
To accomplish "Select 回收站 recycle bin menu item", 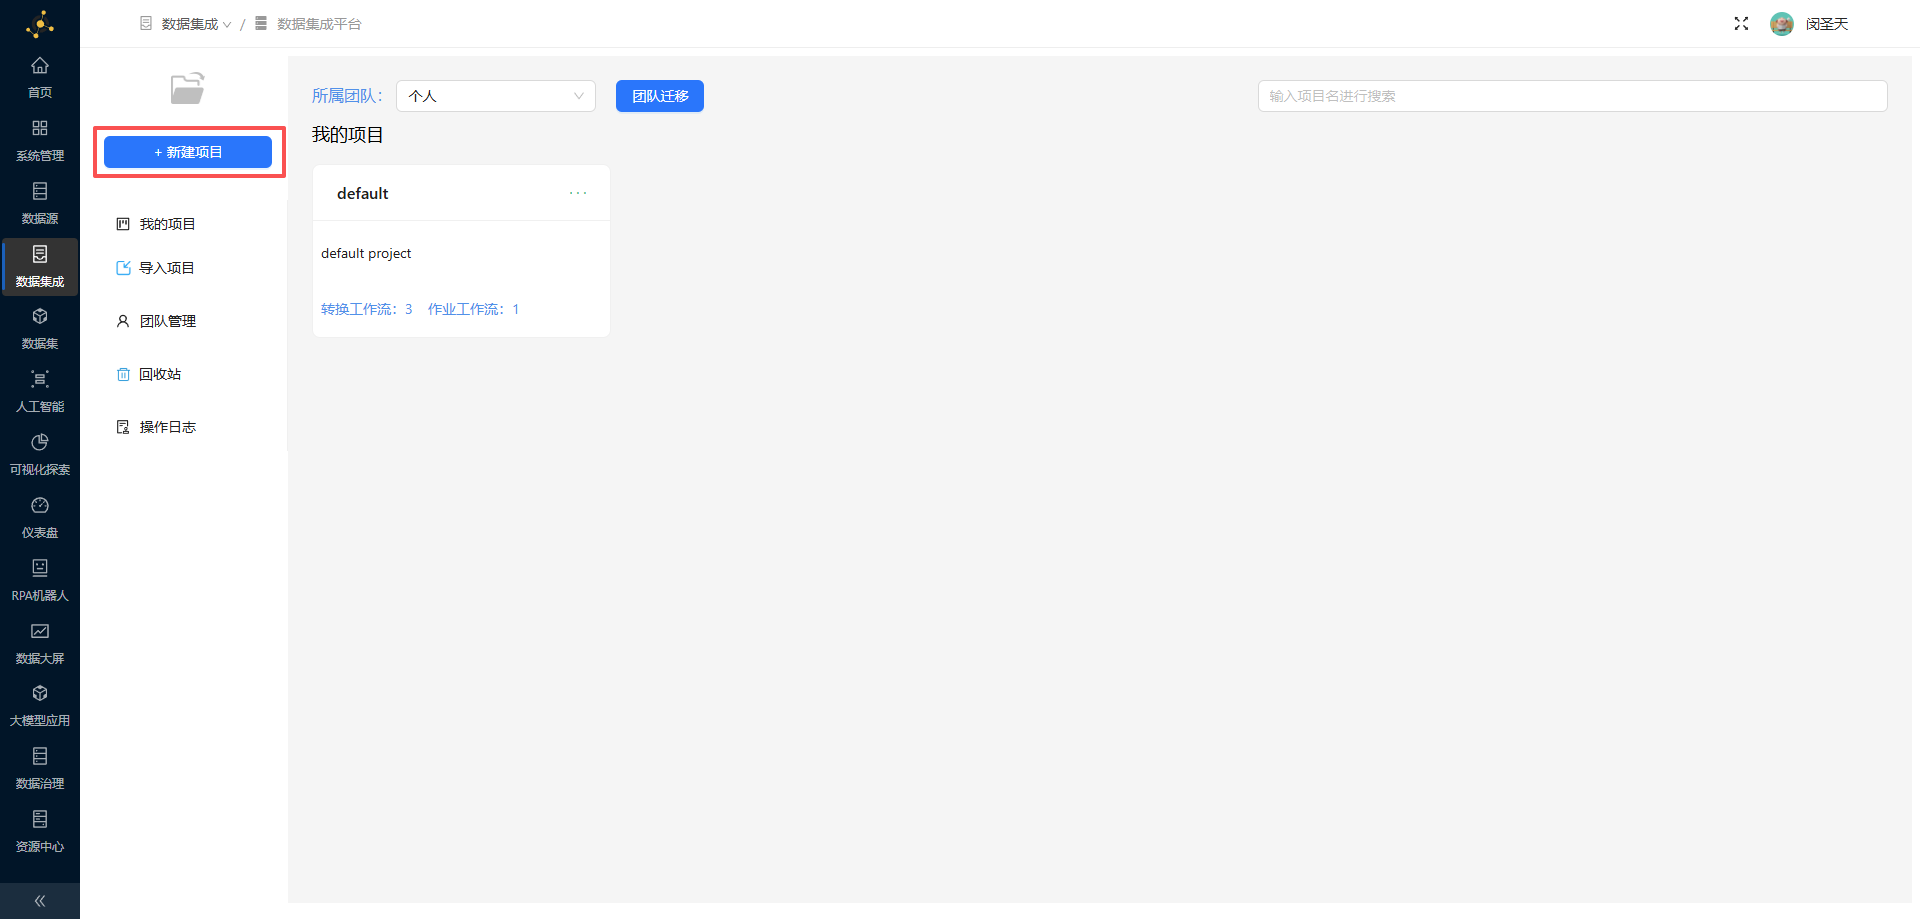I will 160,374.
